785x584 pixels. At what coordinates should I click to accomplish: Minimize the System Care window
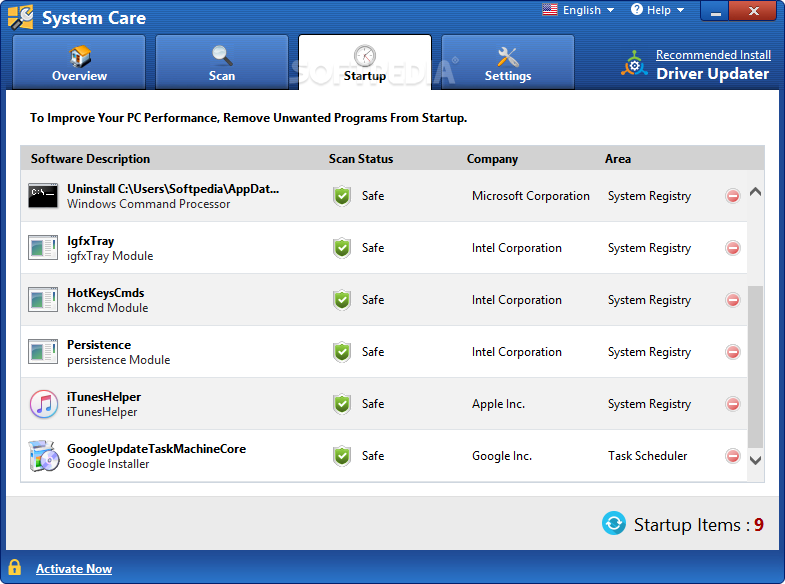715,11
